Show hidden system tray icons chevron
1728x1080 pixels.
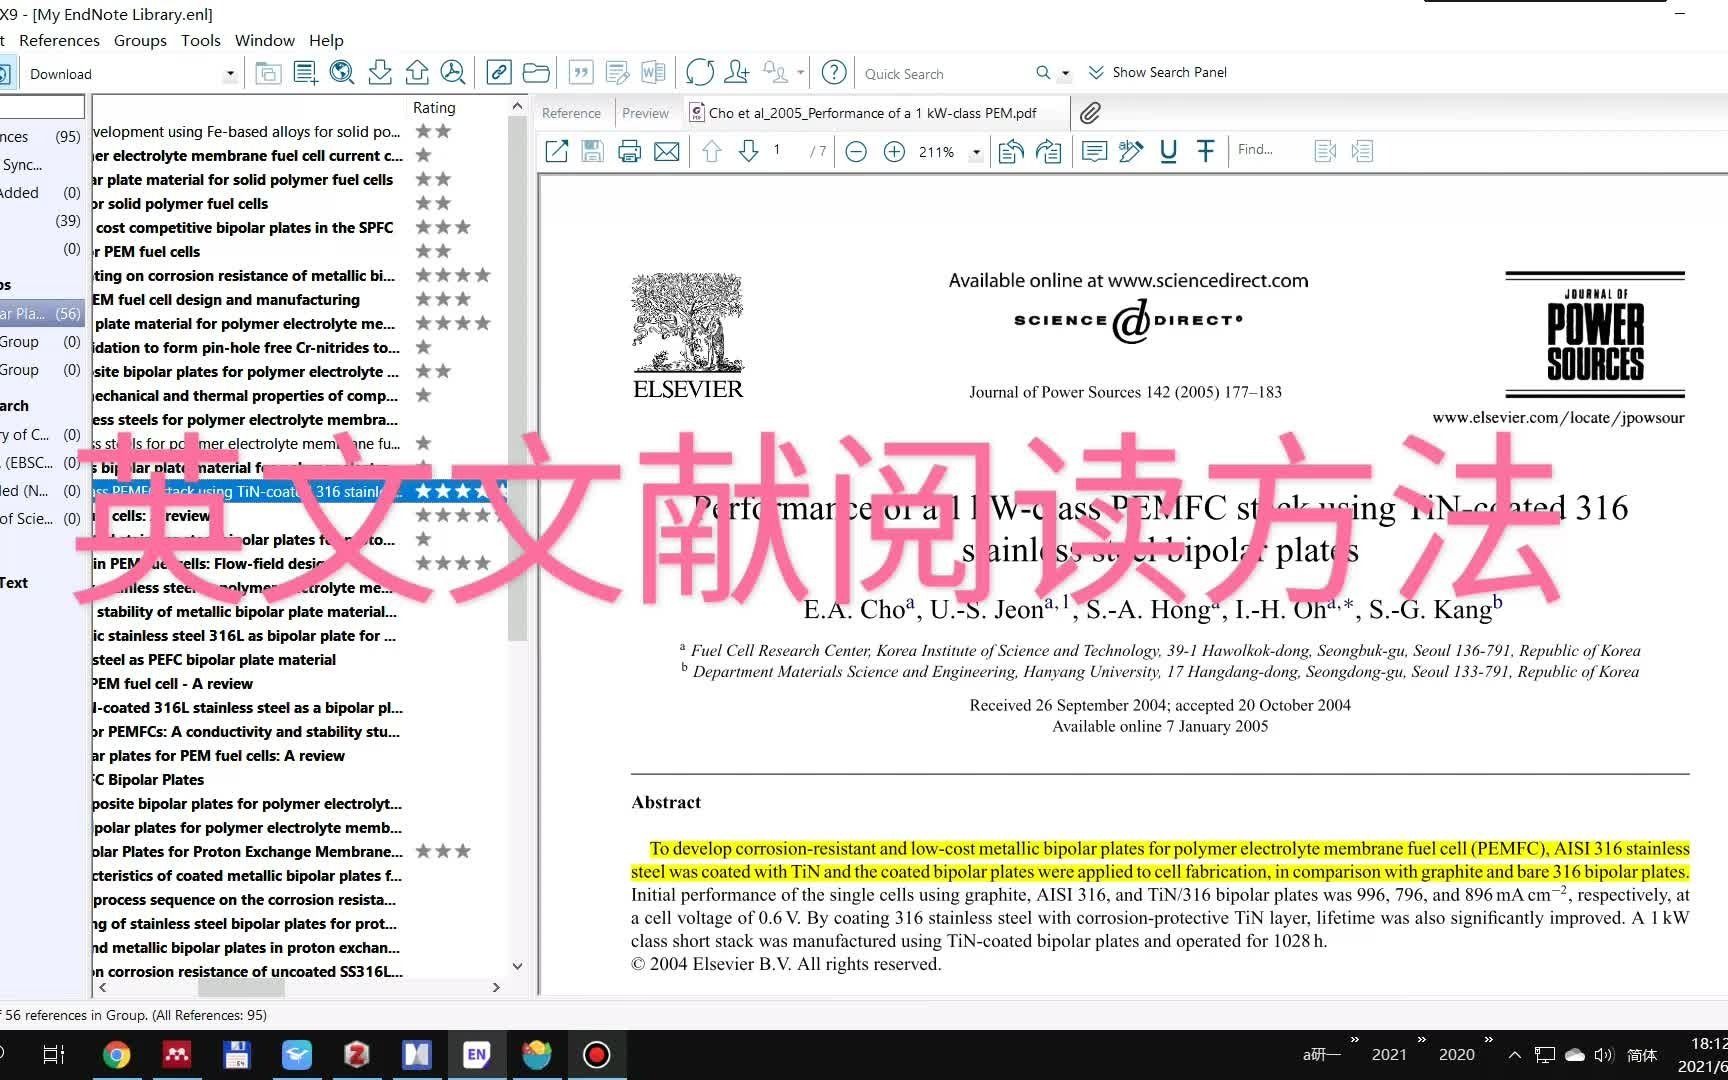tap(1514, 1055)
